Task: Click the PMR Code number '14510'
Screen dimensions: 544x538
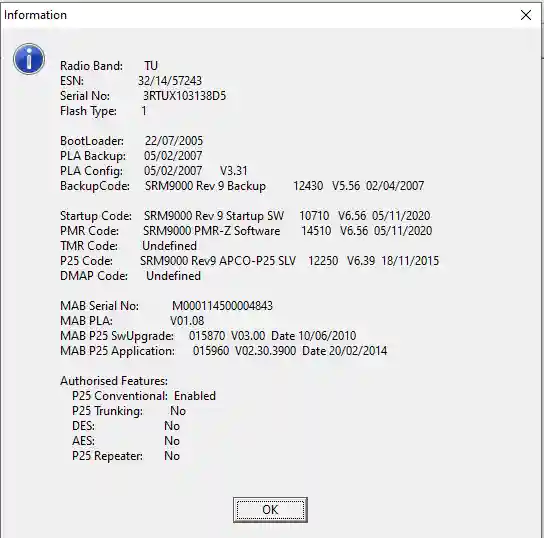Action: [x=316, y=231]
